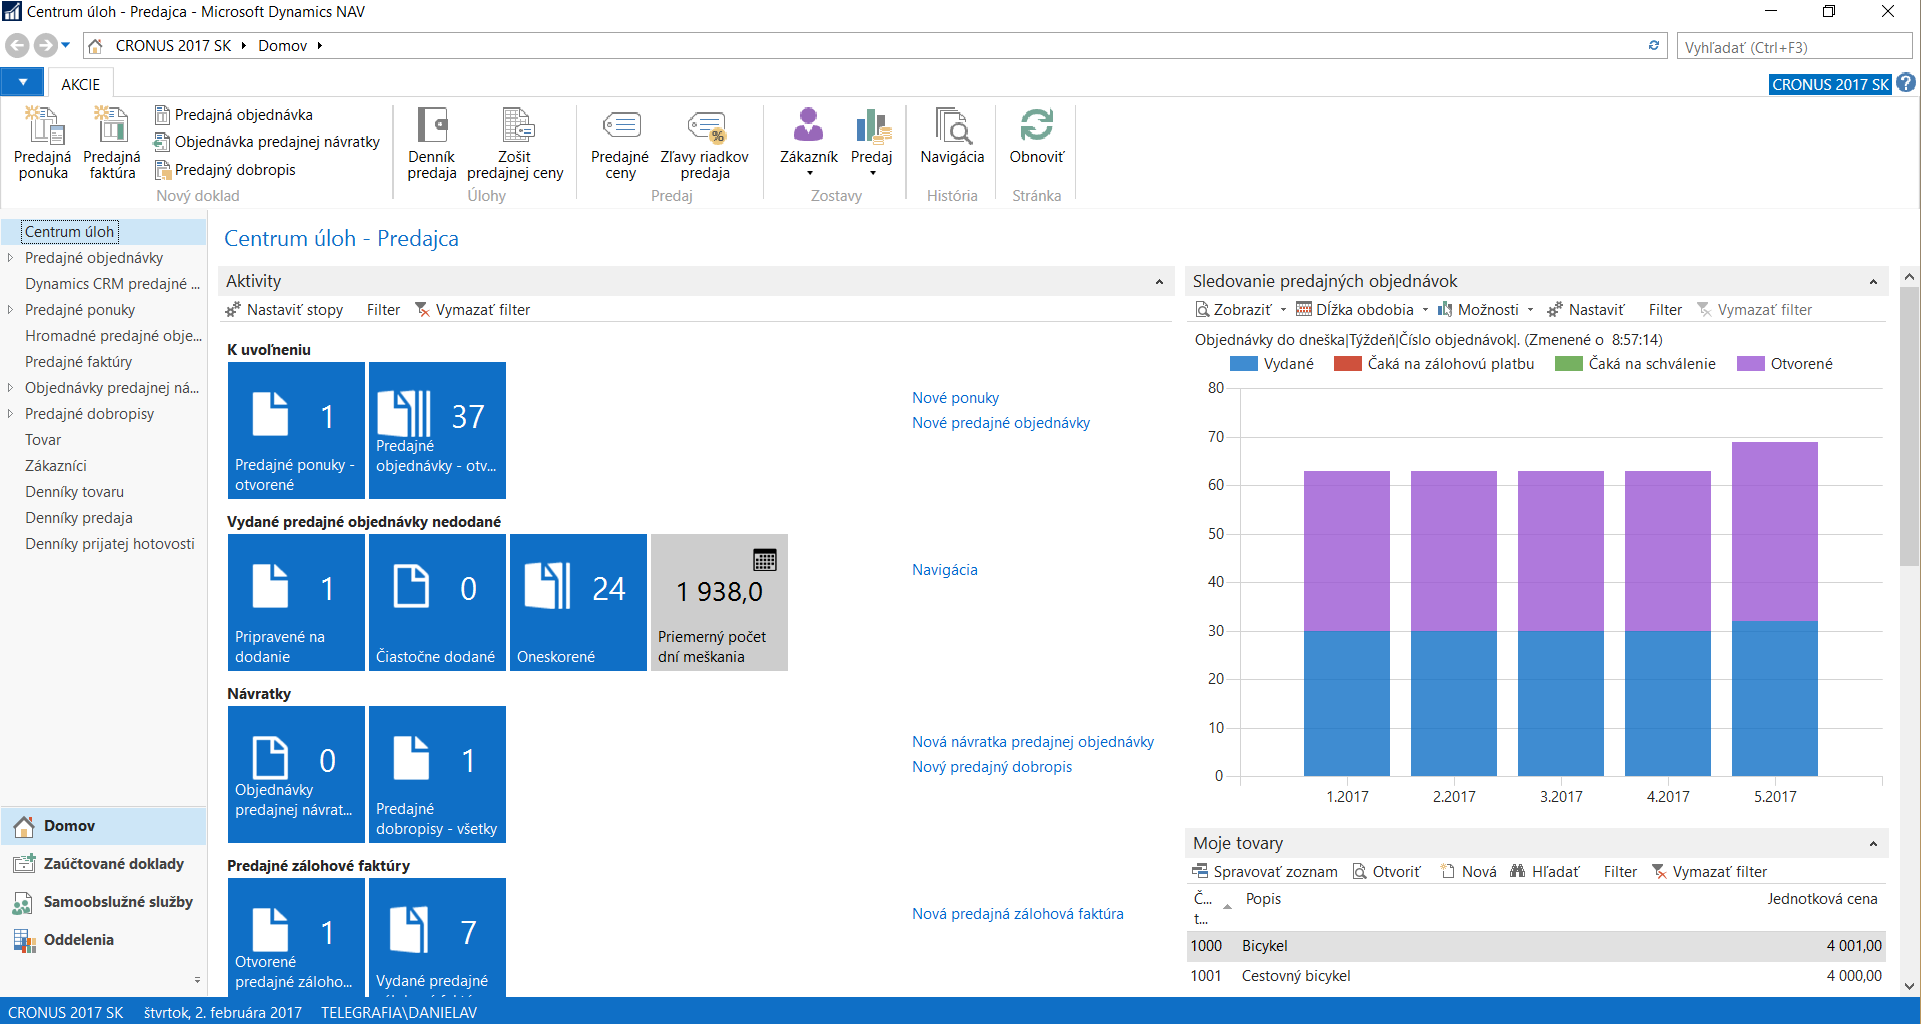Open Predajné ceny
The width and height of the screenshot is (1921, 1024).
[620, 143]
